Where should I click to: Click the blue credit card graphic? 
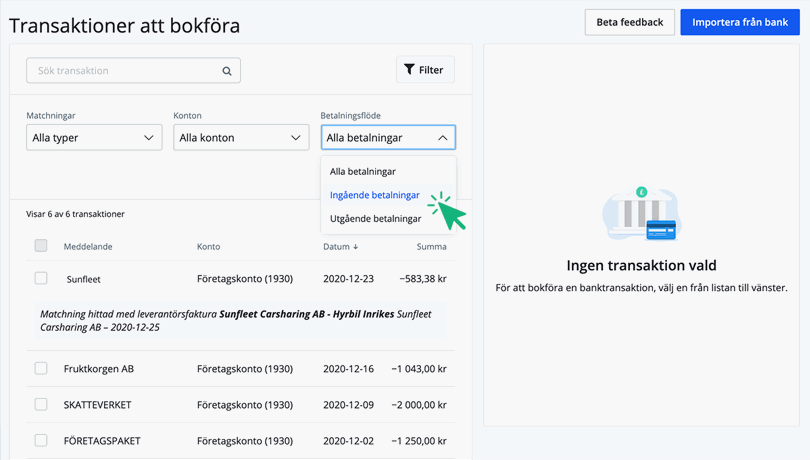coord(661,230)
